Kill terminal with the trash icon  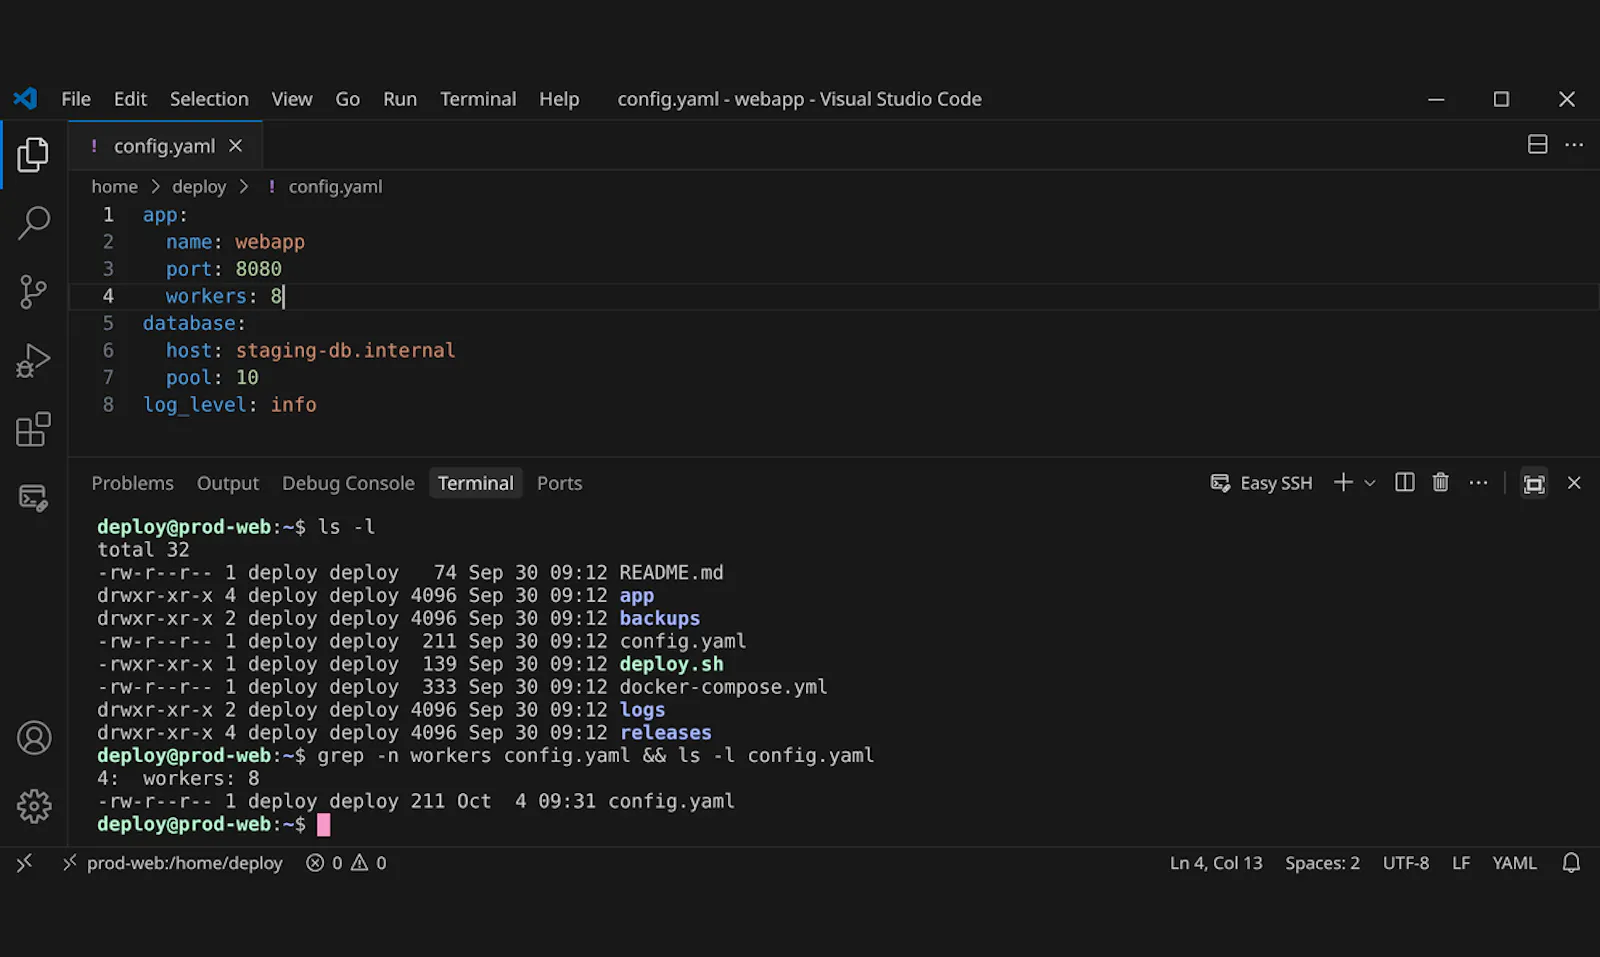click(x=1441, y=482)
